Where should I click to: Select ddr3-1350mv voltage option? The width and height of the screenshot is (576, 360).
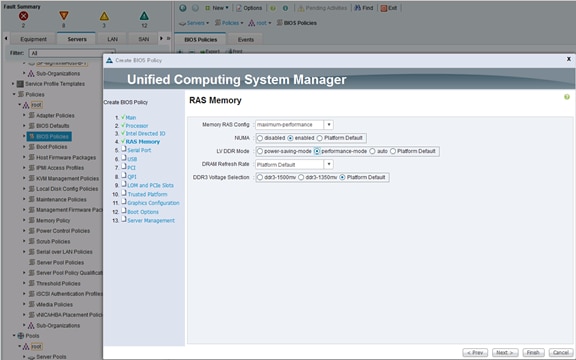coord(301,177)
